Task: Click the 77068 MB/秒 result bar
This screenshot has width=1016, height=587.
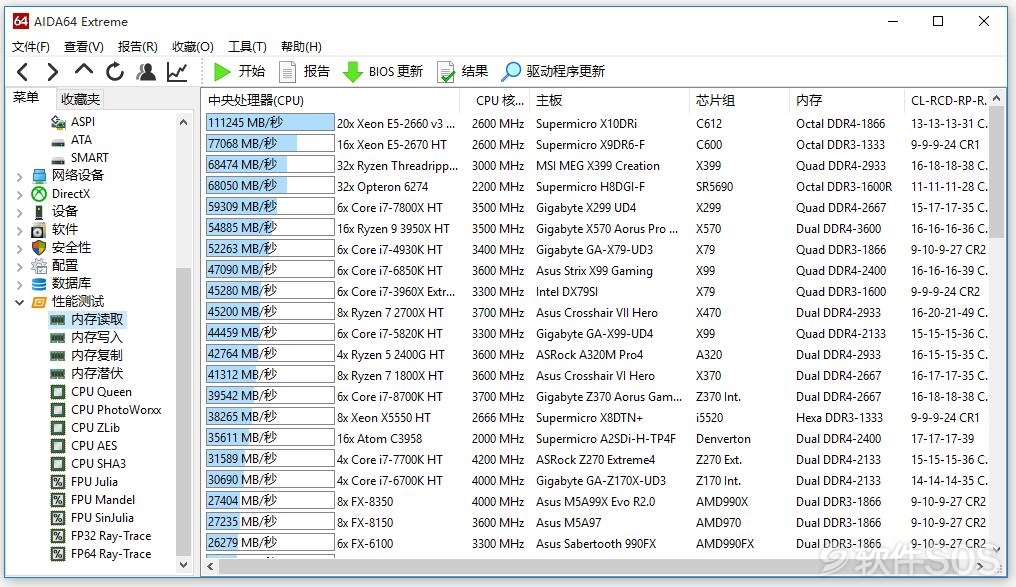Action: (270, 144)
